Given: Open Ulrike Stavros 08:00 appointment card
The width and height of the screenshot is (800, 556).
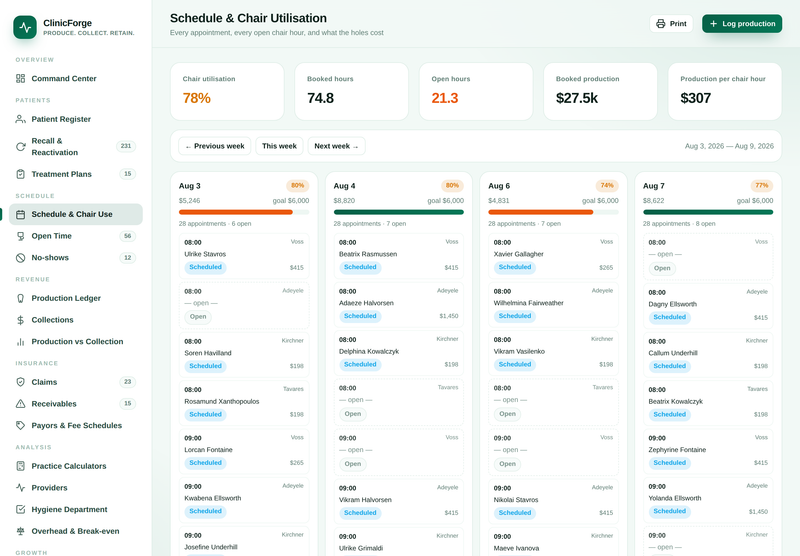Looking at the screenshot, I should [244, 255].
